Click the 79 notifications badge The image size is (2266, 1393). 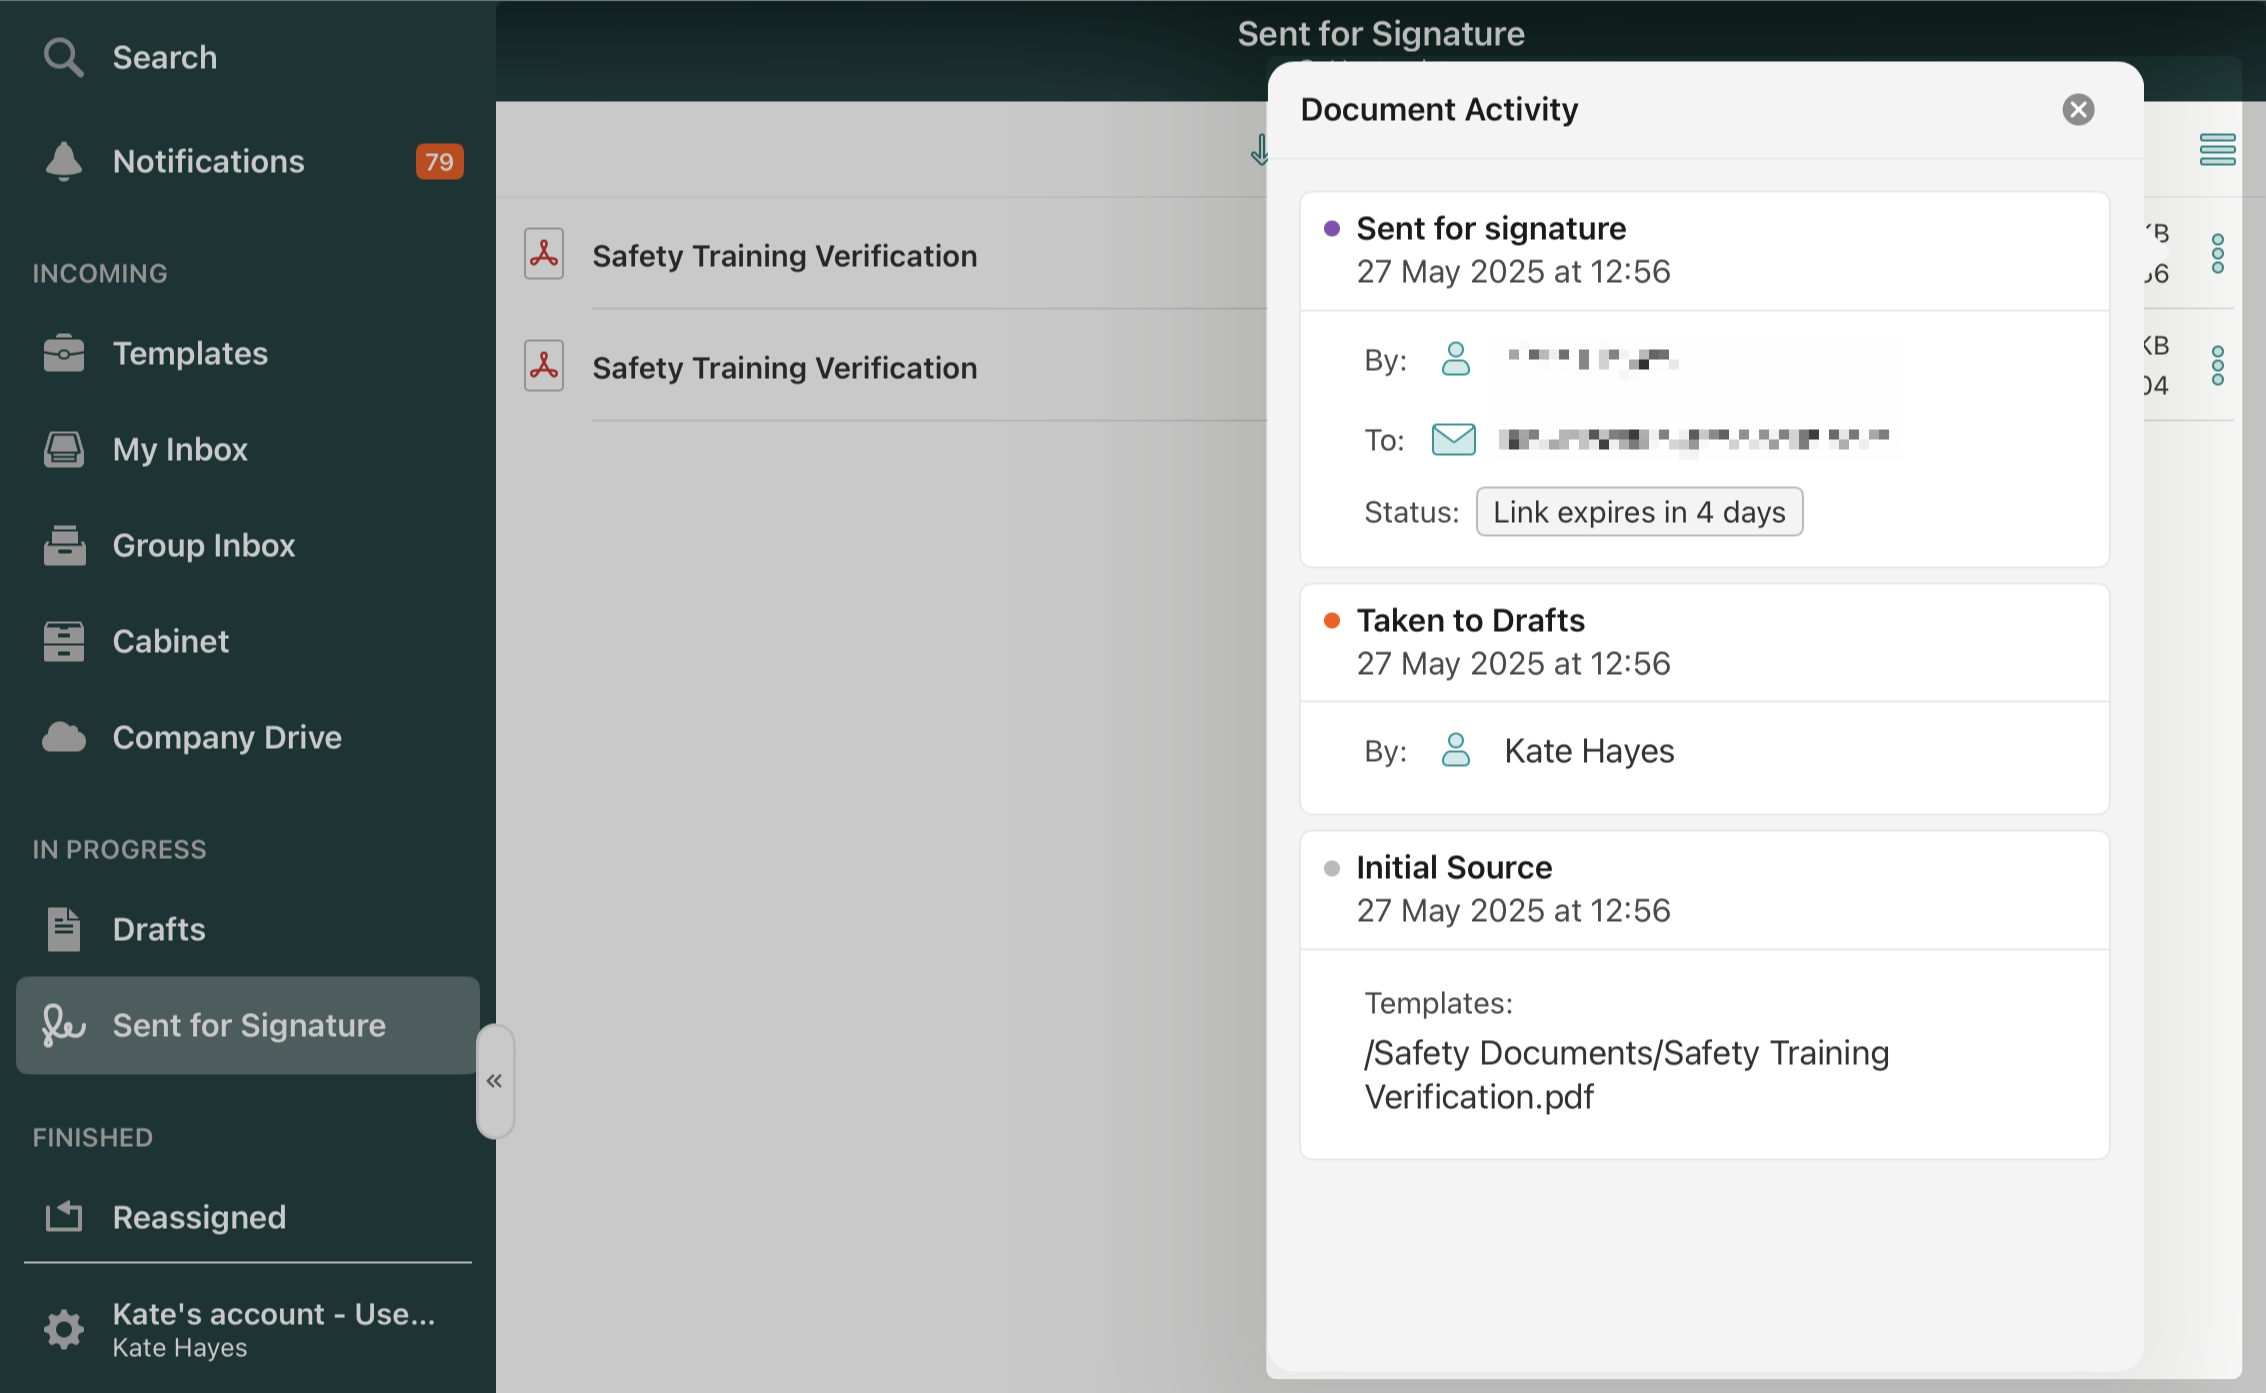click(x=439, y=162)
